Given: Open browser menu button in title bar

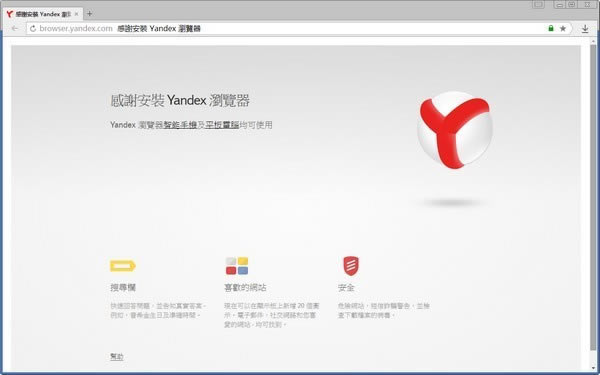Looking at the screenshot, I should [x=539, y=4].
